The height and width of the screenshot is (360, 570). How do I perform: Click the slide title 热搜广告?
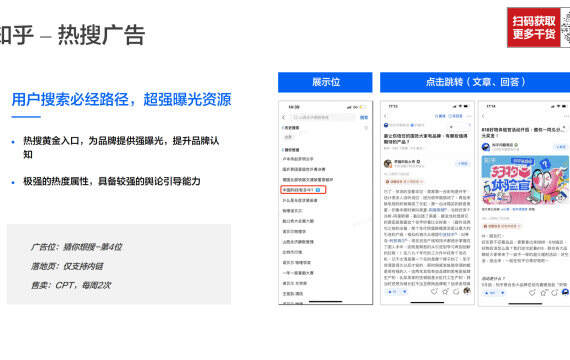point(101,35)
